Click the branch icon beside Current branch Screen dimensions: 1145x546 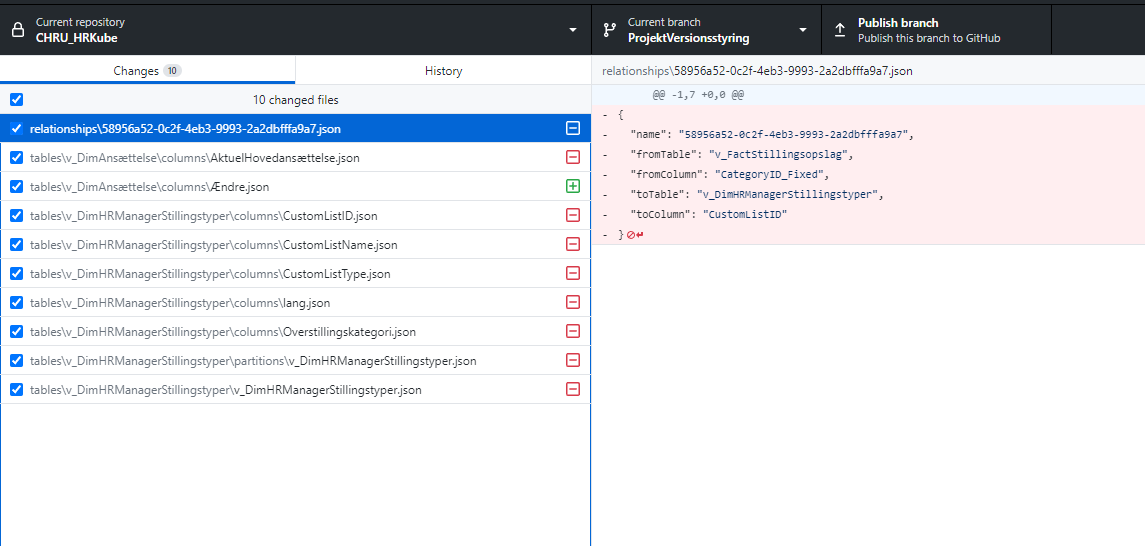click(x=609, y=30)
